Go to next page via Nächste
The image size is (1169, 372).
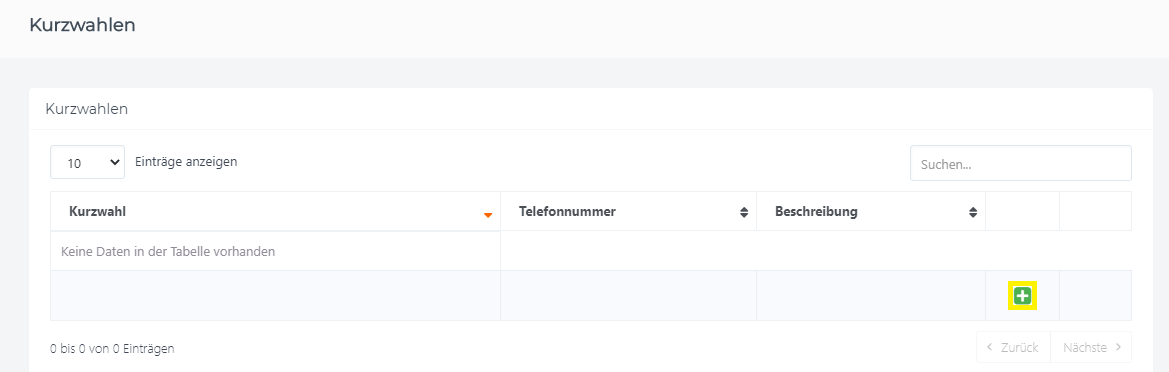tap(1091, 347)
